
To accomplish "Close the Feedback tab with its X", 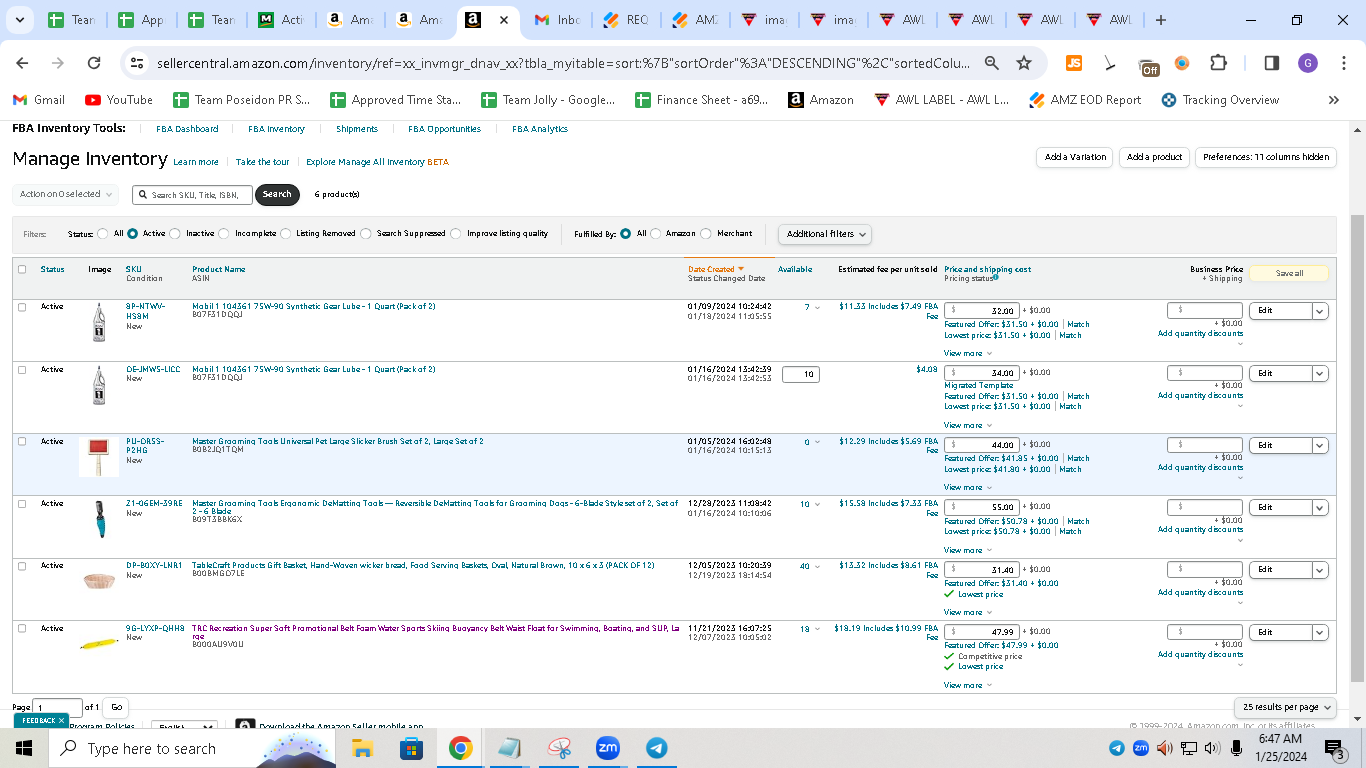I will pos(61,720).
